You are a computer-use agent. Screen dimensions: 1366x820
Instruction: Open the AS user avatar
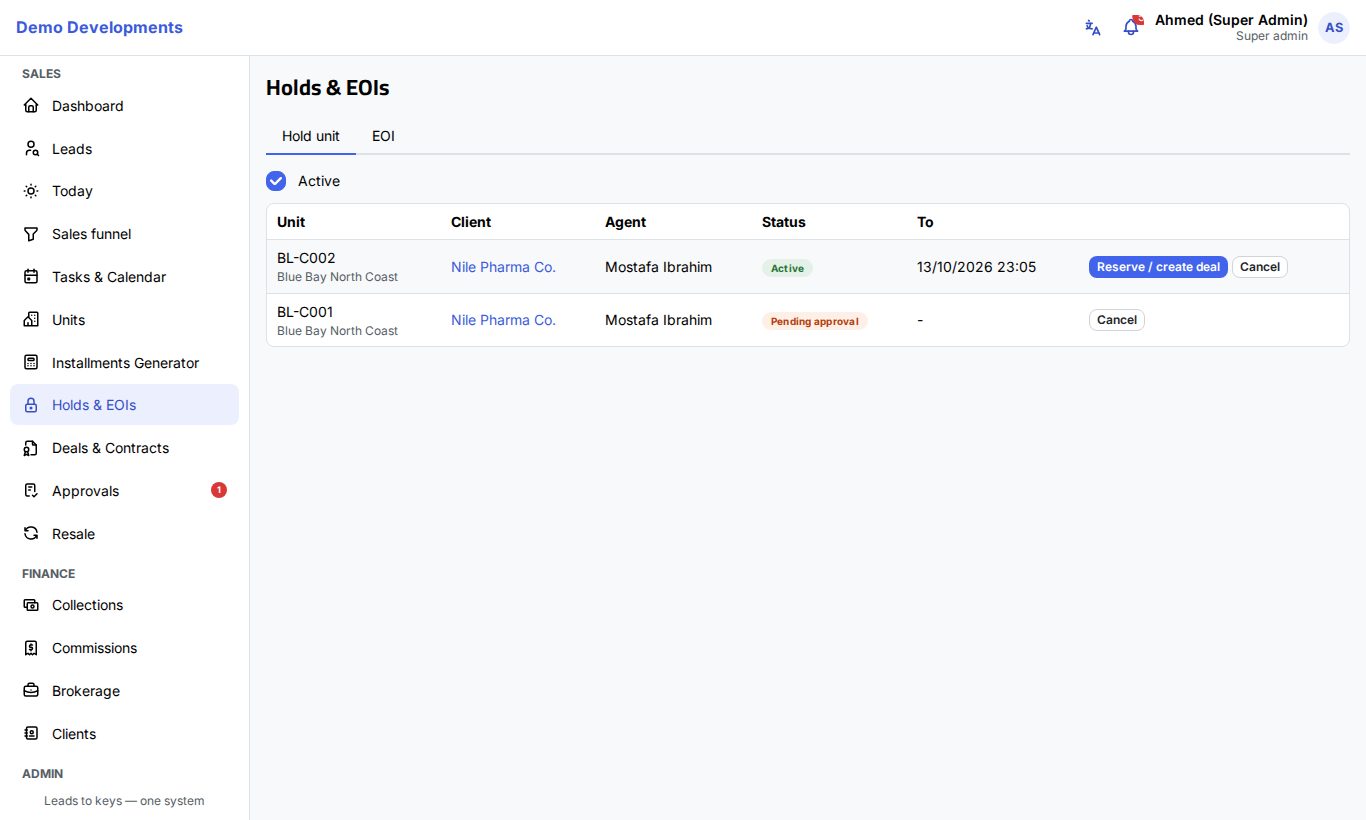pos(1334,28)
